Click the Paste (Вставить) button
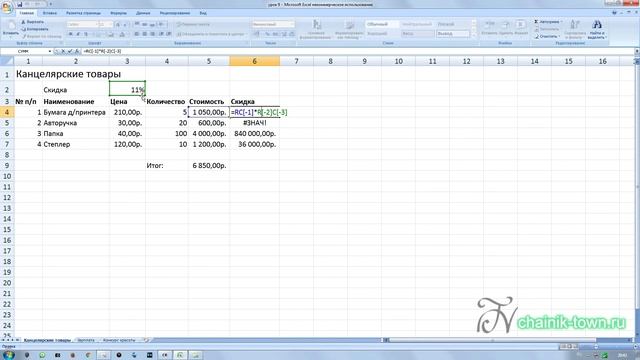The image size is (640, 360). (x=10, y=28)
